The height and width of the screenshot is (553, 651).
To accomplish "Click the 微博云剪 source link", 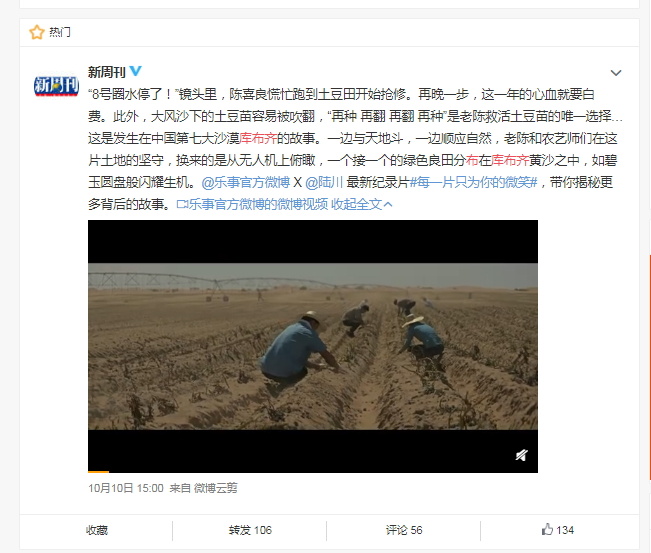I will click(x=215, y=488).
